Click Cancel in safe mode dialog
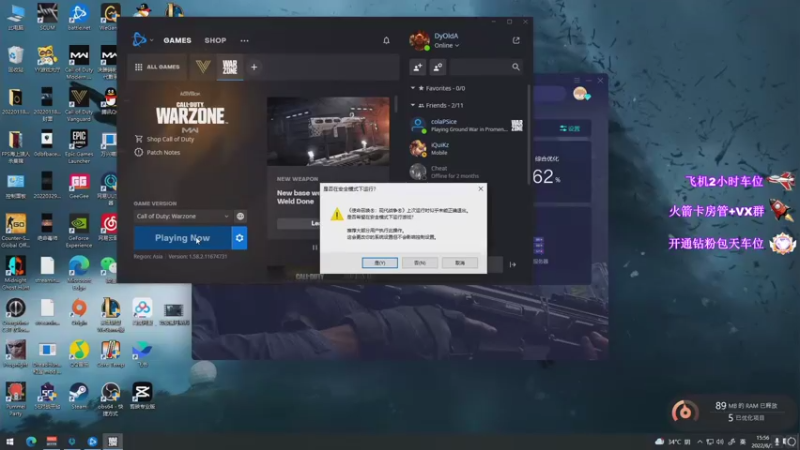This screenshot has width=800, height=450. [x=460, y=263]
